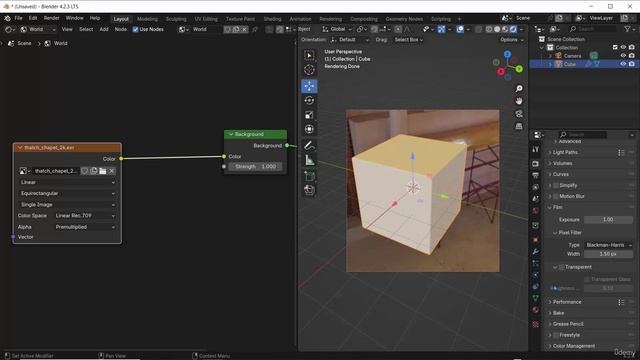Viewport: 640px width, 360px height.
Task: Toggle the Freestyle checkbox
Action: click(x=556, y=335)
